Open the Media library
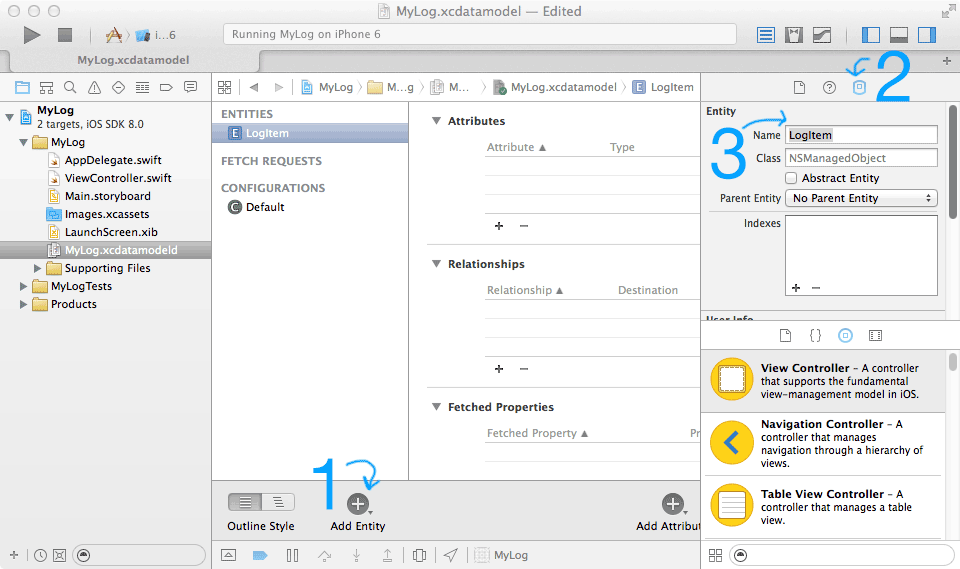The image size is (960, 569). (x=875, y=335)
